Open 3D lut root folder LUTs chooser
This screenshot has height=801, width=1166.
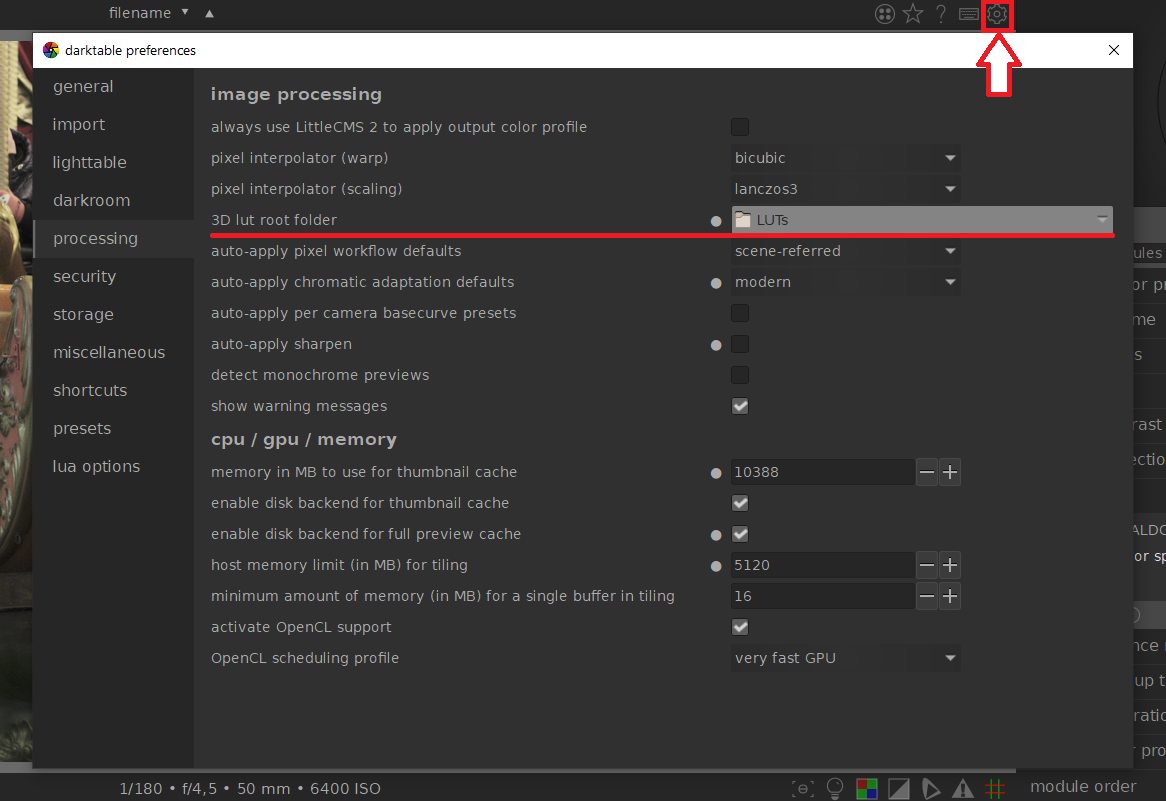[x=922, y=219]
